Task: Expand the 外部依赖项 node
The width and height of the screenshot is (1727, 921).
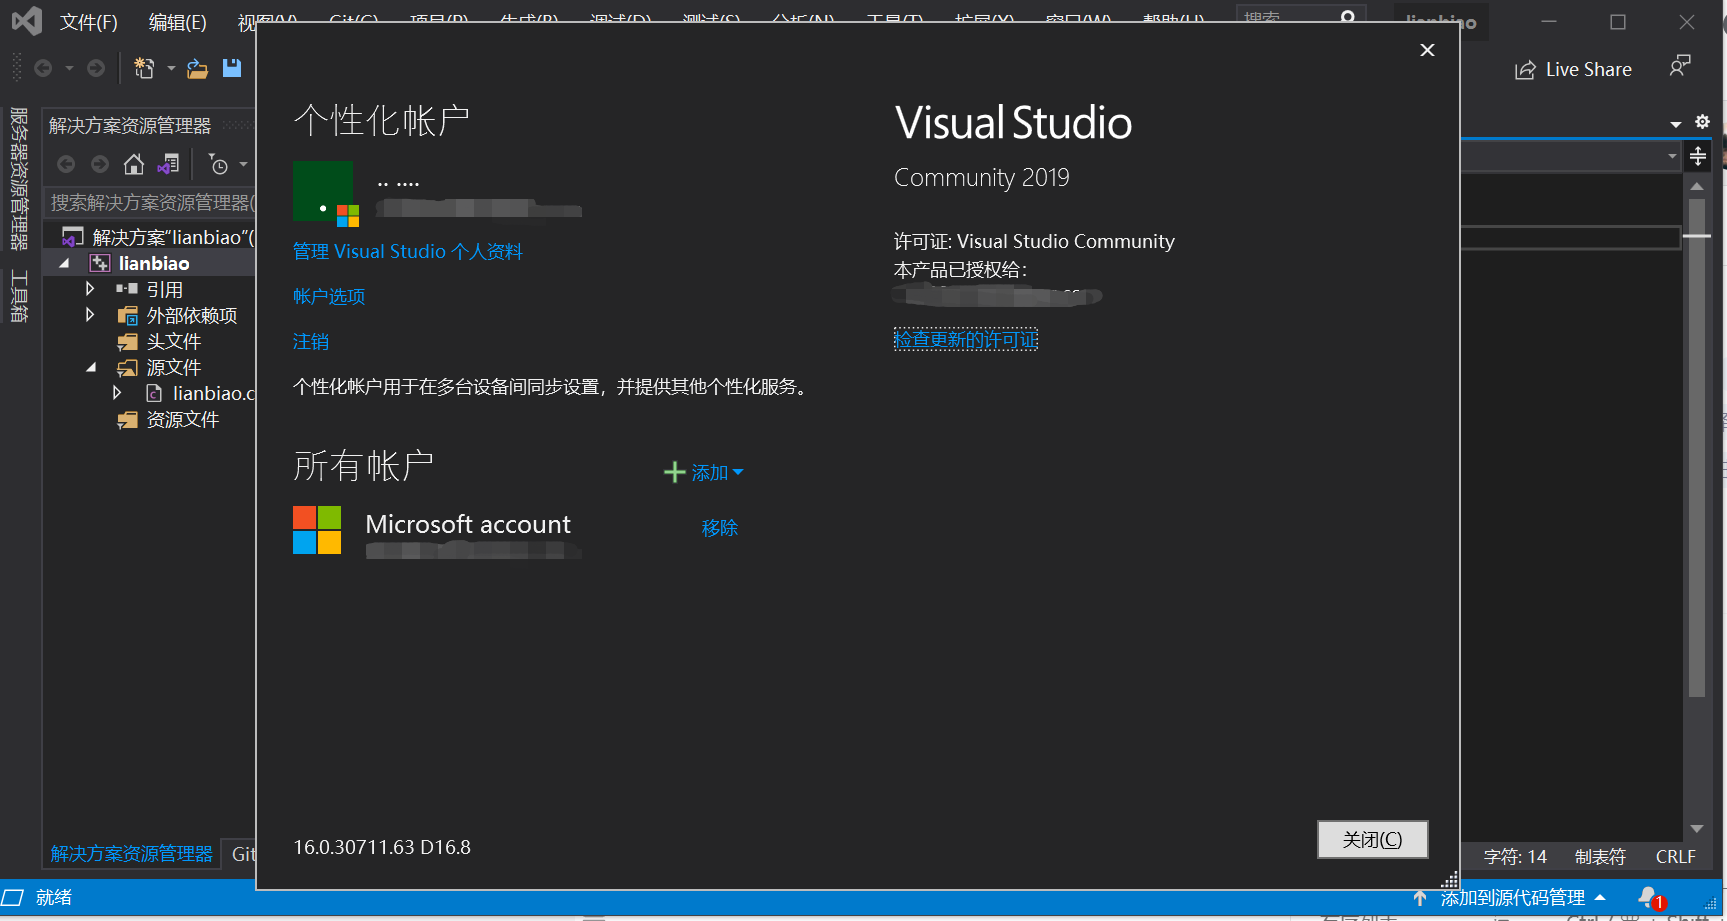Action: (x=91, y=315)
